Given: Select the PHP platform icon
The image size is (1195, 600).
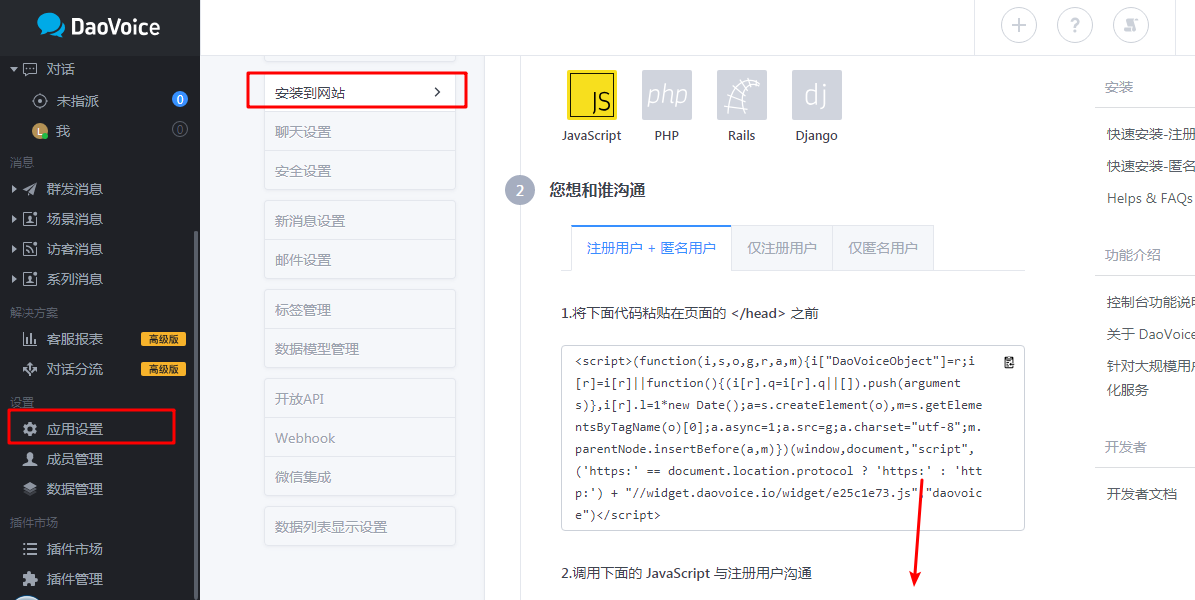Looking at the screenshot, I should pyautogui.click(x=667, y=95).
